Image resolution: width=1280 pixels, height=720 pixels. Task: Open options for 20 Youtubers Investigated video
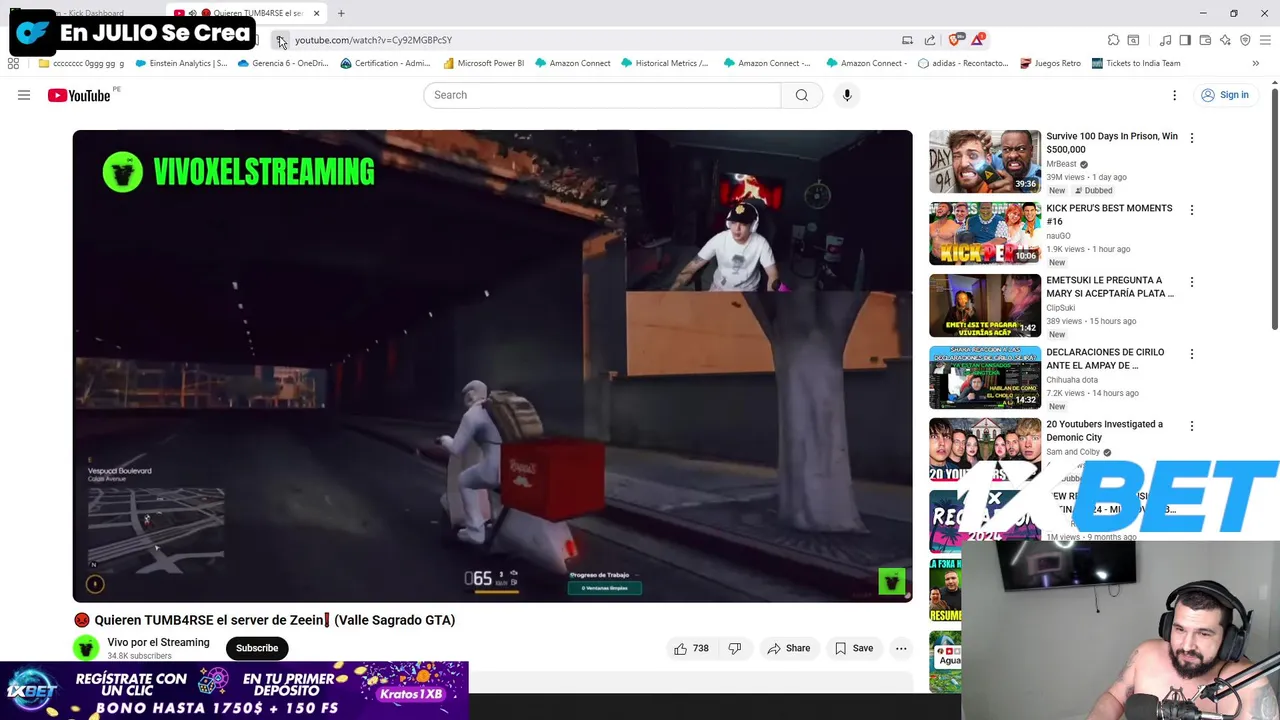(1191, 426)
